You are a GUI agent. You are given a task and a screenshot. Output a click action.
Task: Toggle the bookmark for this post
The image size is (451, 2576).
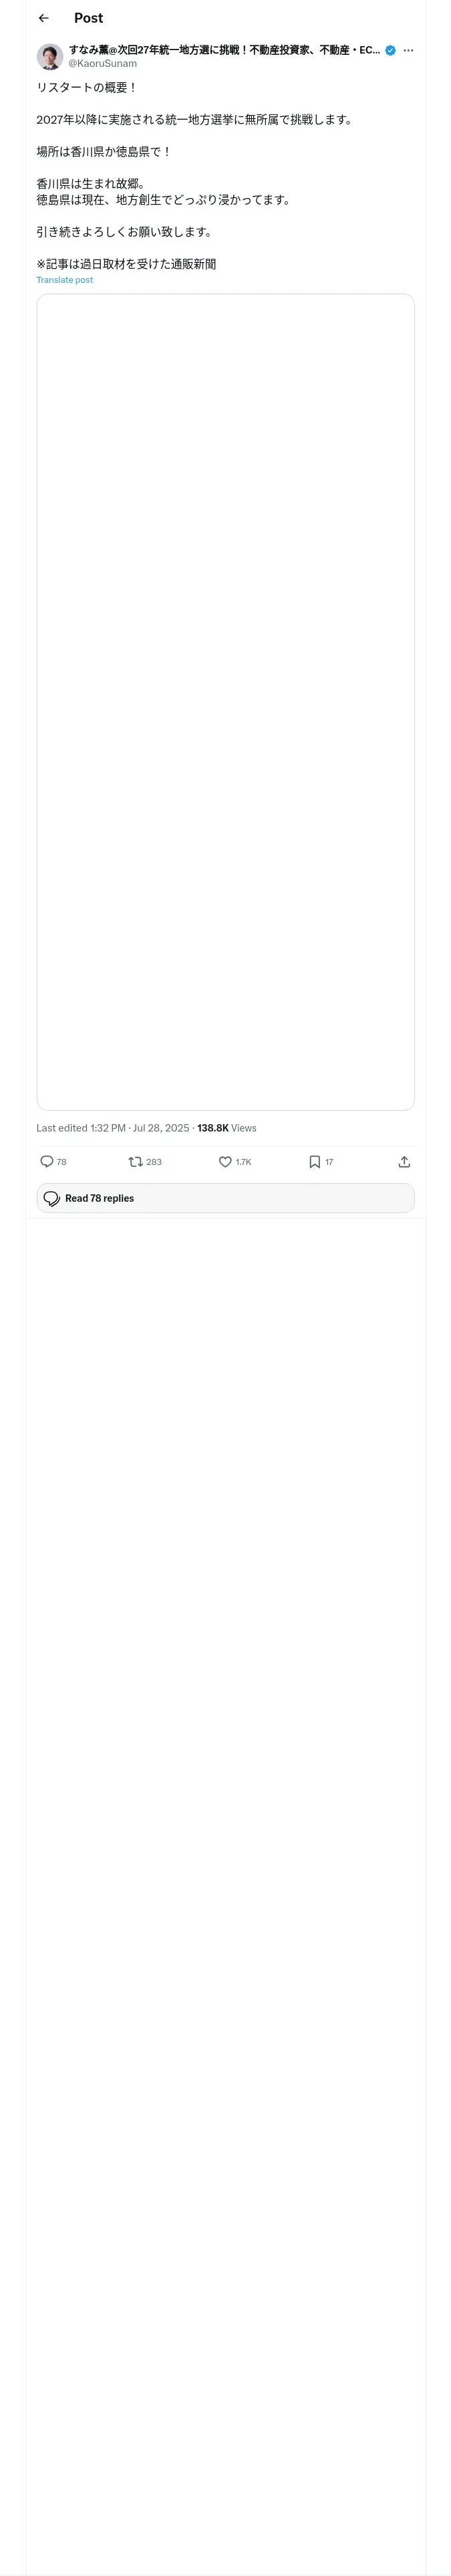(314, 1161)
